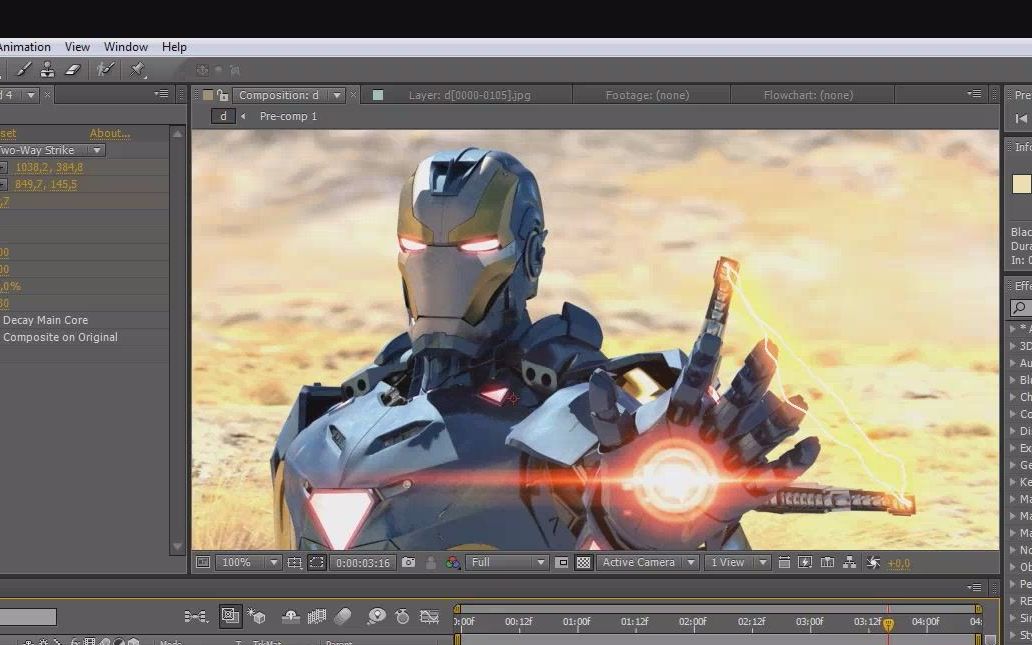
Task: Open the Composition: d tab dropdown arrow
Action: click(337, 95)
